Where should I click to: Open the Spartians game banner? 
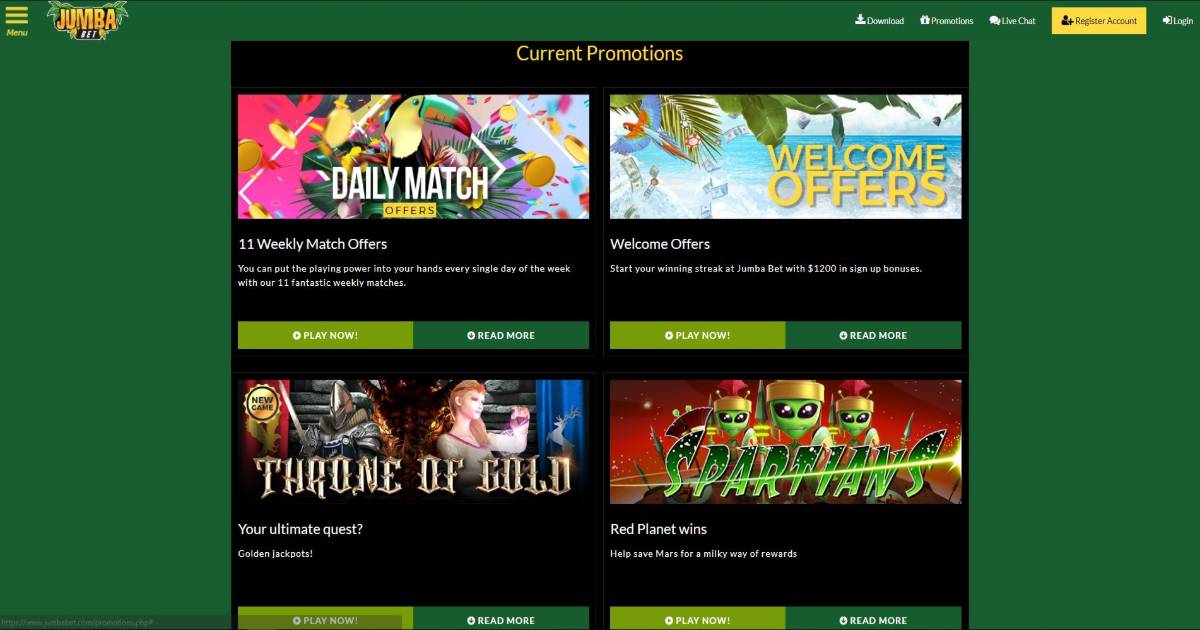point(786,441)
